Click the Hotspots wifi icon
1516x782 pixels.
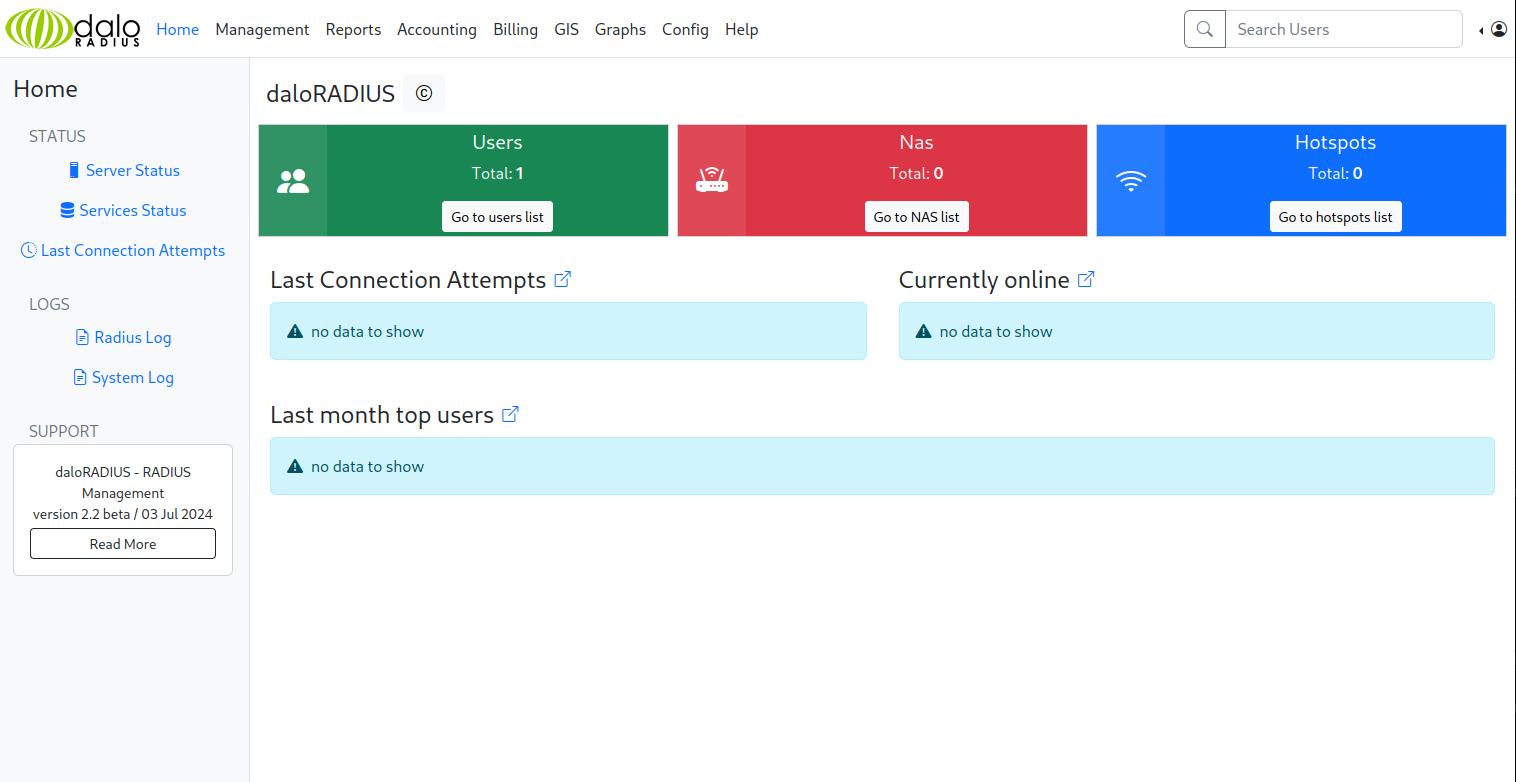tap(1131, 181)
